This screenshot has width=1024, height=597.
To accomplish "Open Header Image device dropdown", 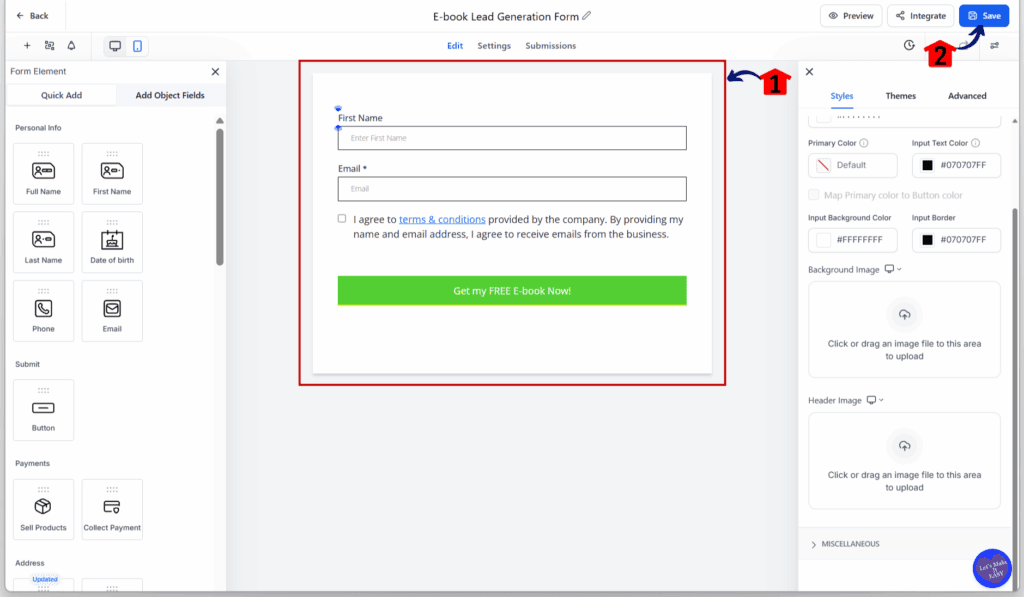I will tap(875, 400).
